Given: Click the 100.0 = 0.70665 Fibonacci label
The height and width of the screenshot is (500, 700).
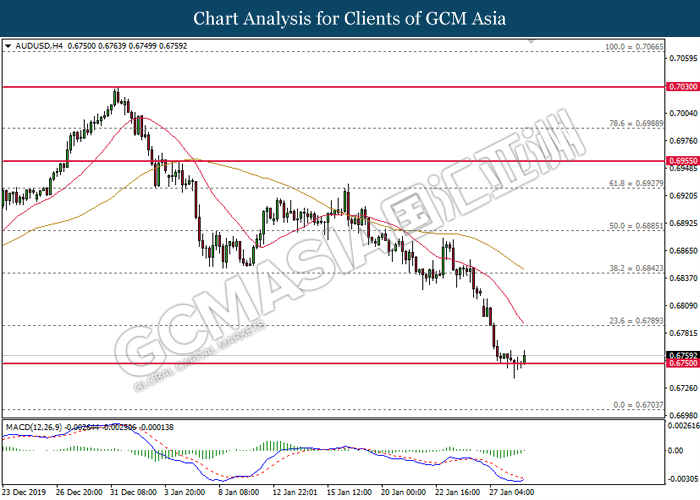Looking at the screenshot, I should pyautogui.click(x=634, y=47).
